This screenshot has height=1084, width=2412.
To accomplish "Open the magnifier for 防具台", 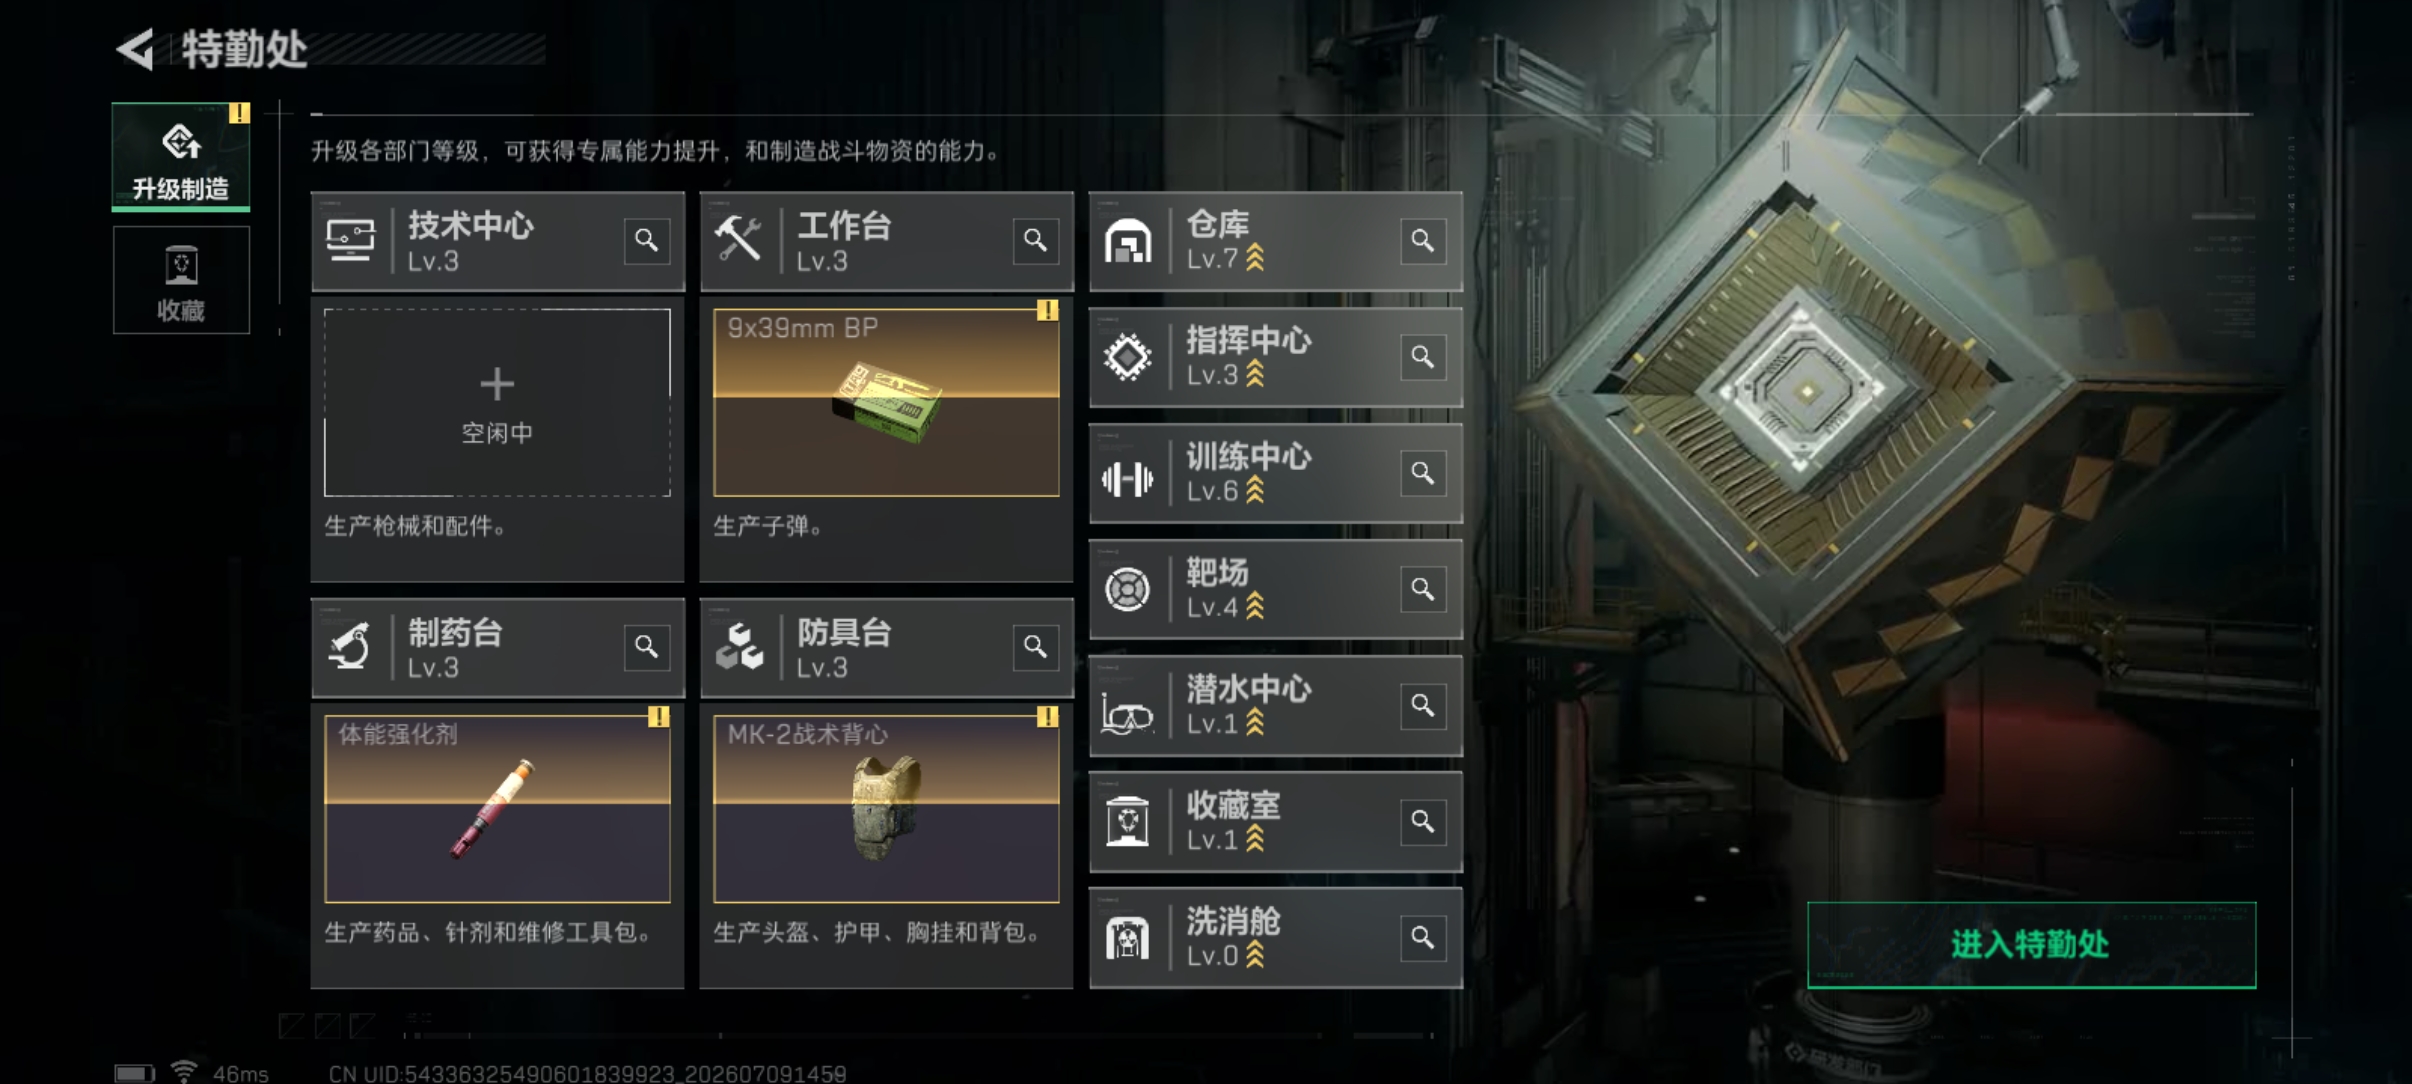I will coord(1035,648).
